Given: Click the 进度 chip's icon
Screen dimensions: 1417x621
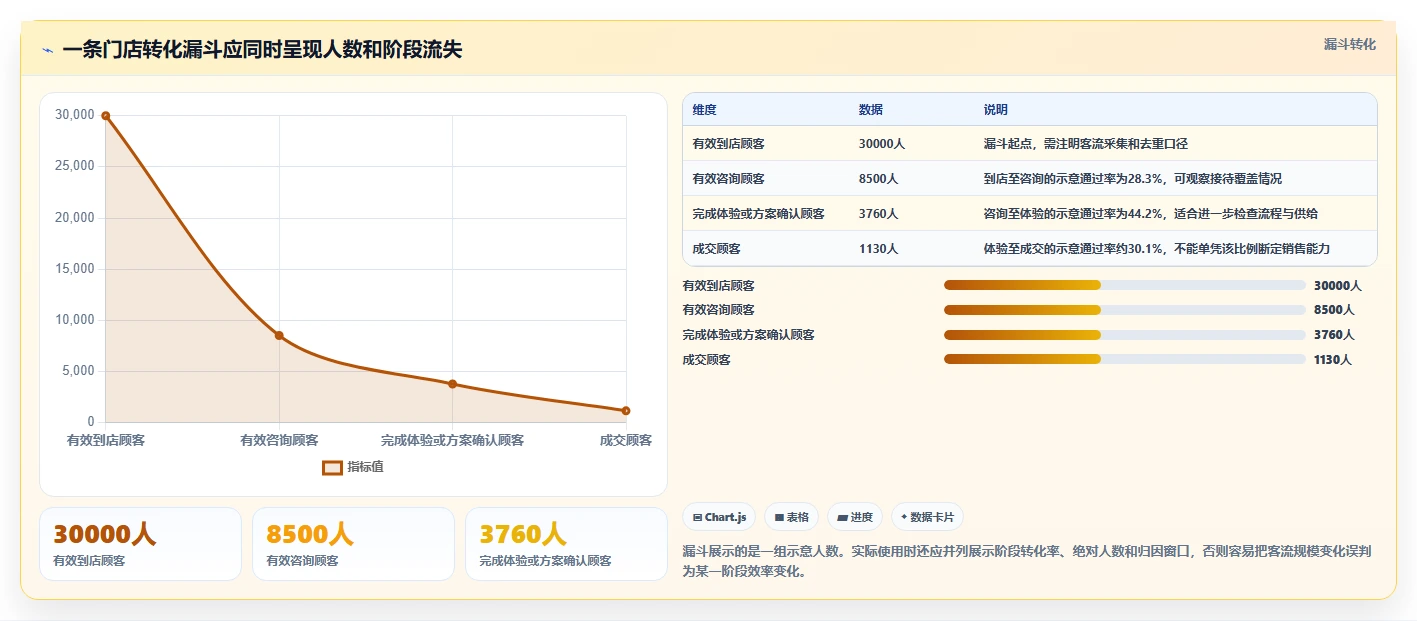Looking at the screenshot, I should (x=842, y=517).
